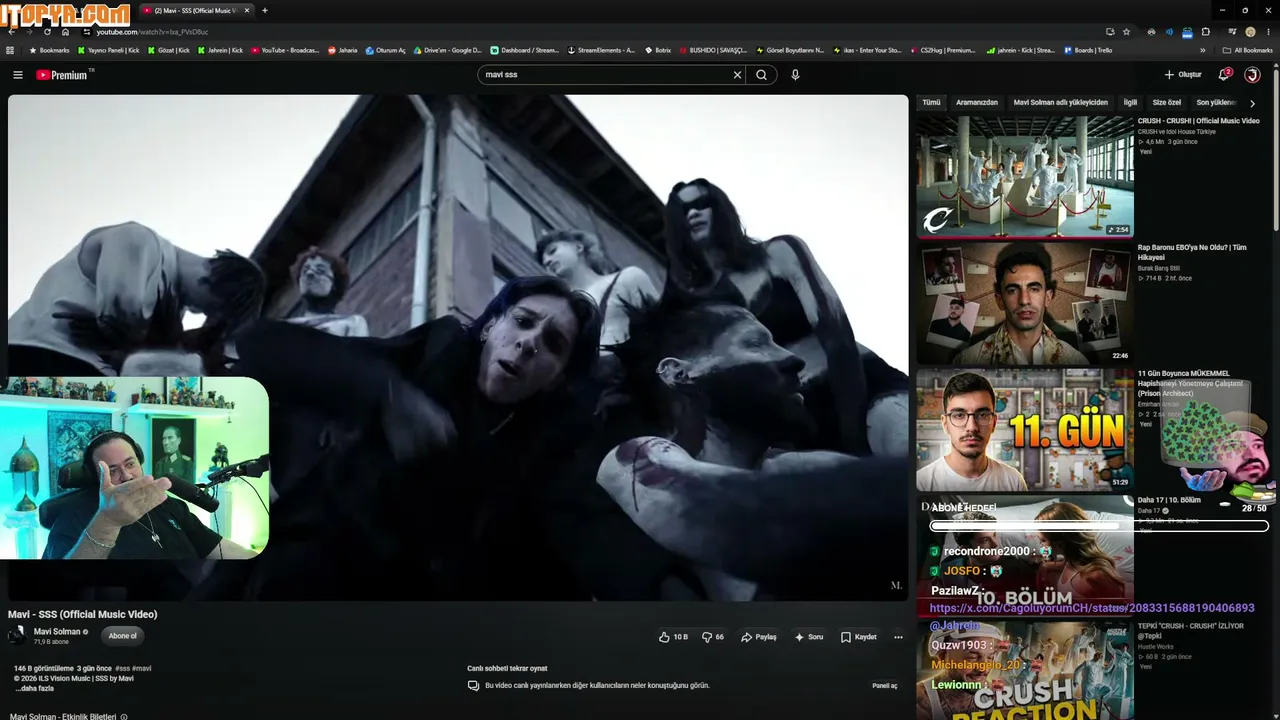Select the Tümü filter chip

931,103
